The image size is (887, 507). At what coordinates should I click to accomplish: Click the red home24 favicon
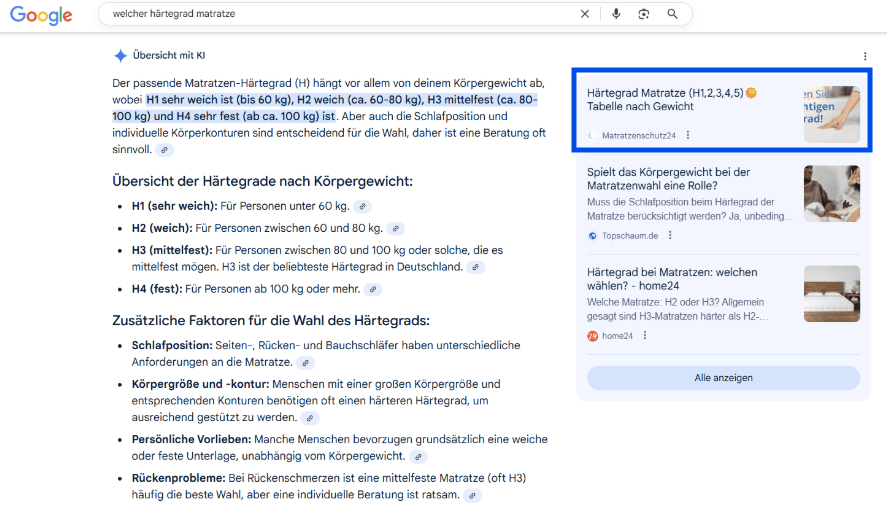(x=592, y=336)
